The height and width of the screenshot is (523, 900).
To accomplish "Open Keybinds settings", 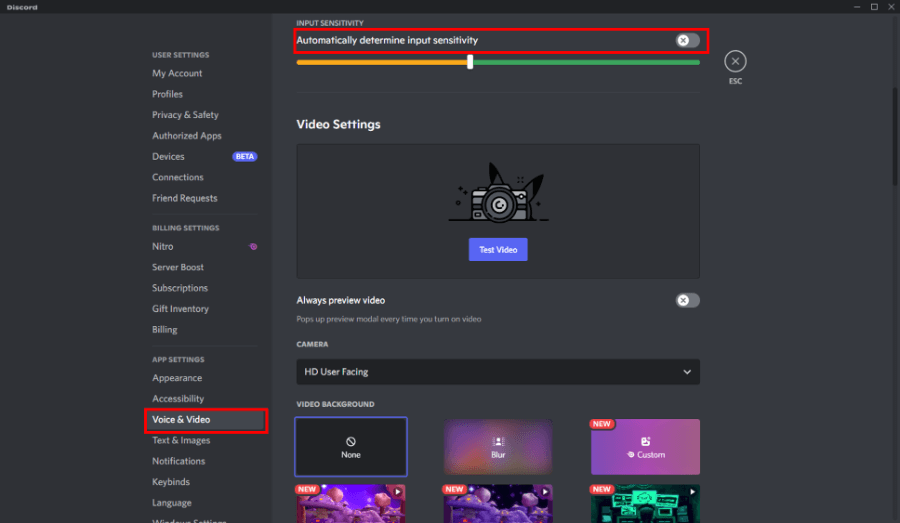I will 170,482.
